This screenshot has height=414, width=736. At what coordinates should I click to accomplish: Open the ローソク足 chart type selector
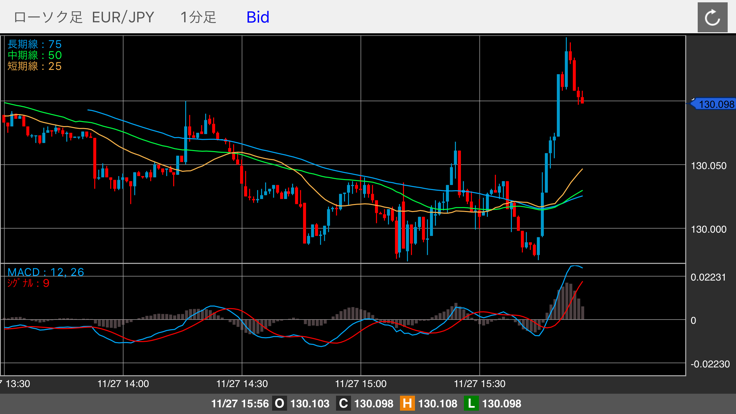tap(44, 17)
